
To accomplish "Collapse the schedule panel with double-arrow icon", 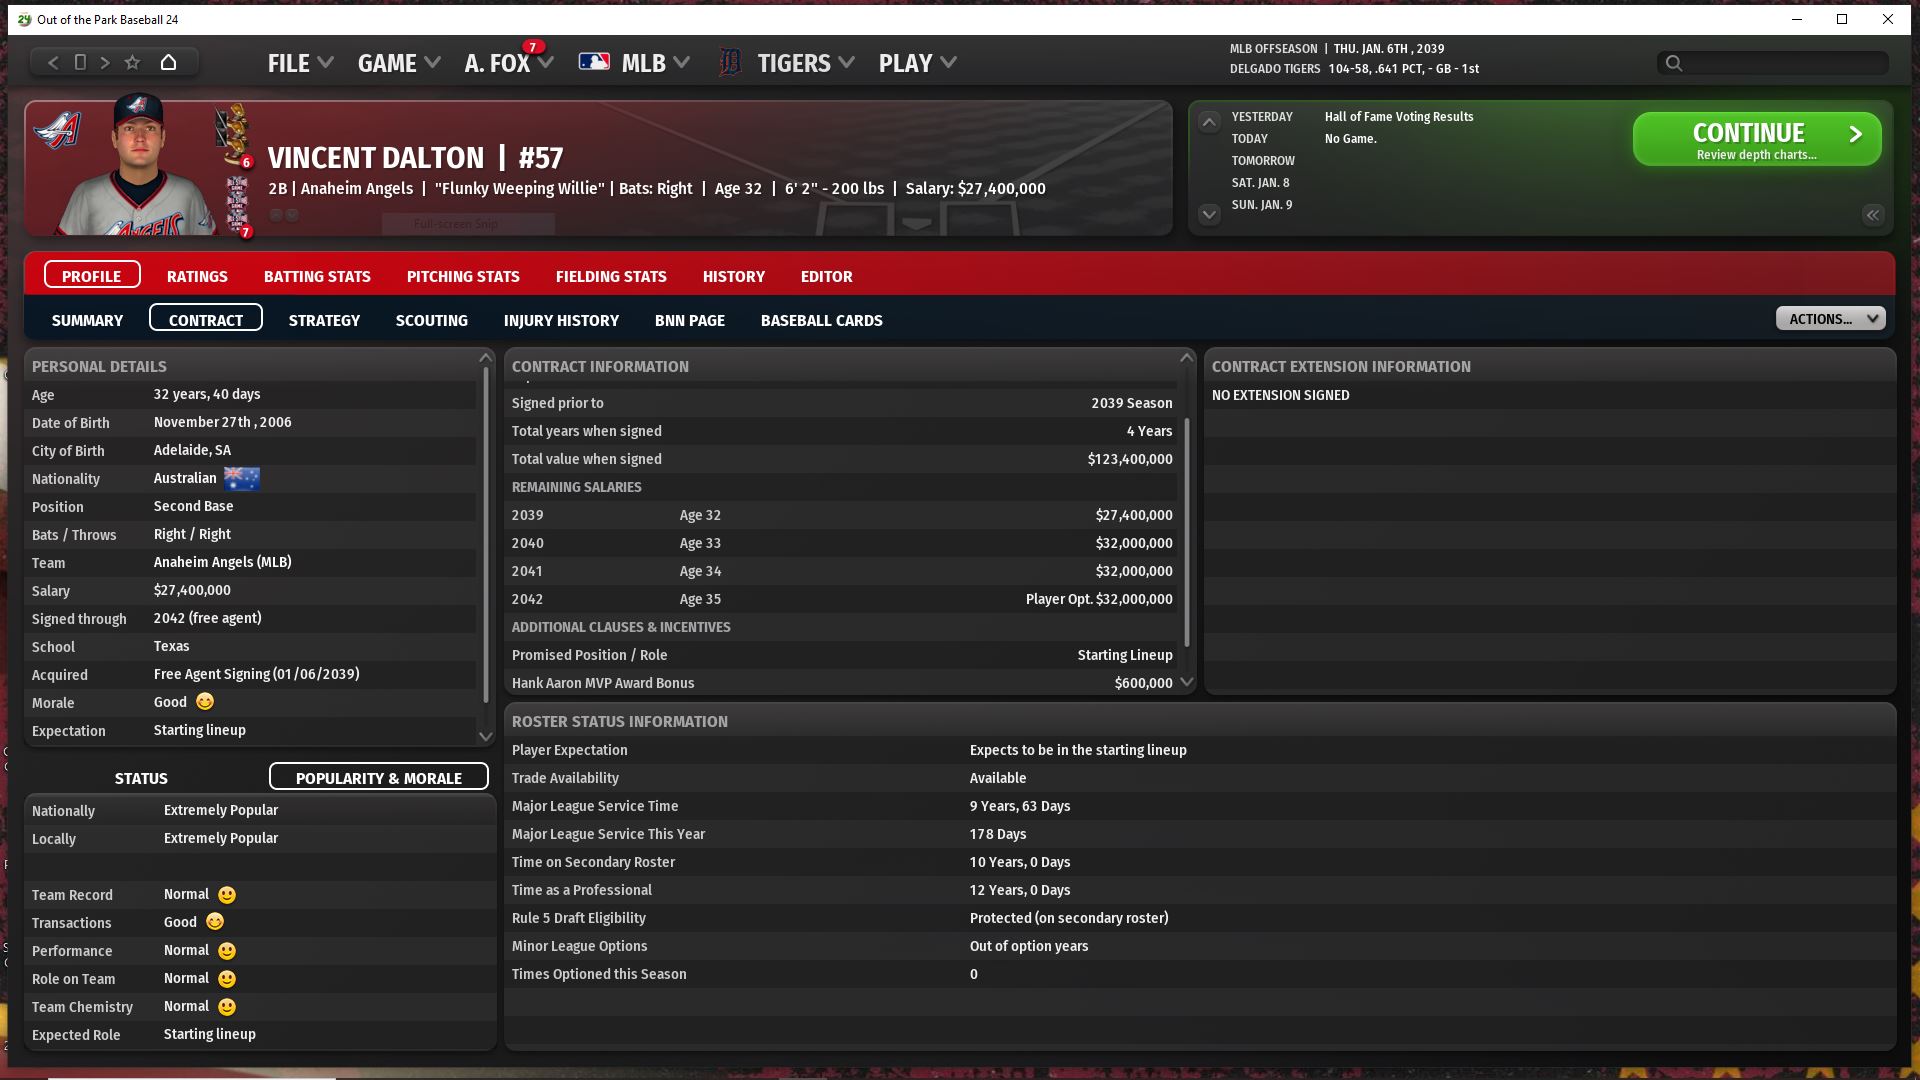I will click(1872, 214).
